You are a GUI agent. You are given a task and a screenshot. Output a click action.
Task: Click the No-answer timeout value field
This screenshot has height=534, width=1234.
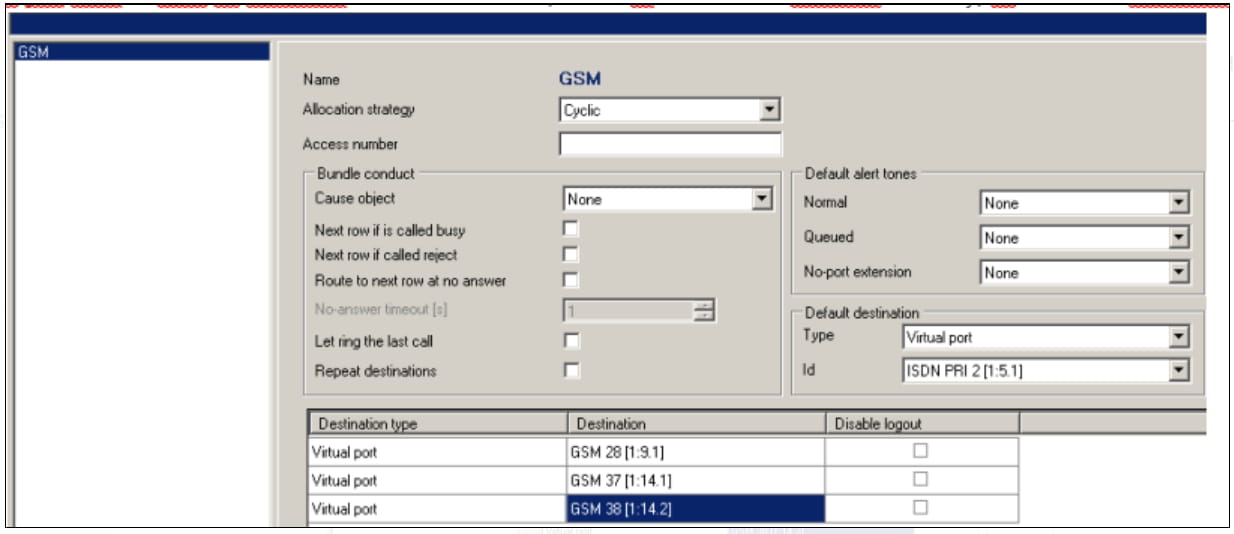tap(630, 311)
